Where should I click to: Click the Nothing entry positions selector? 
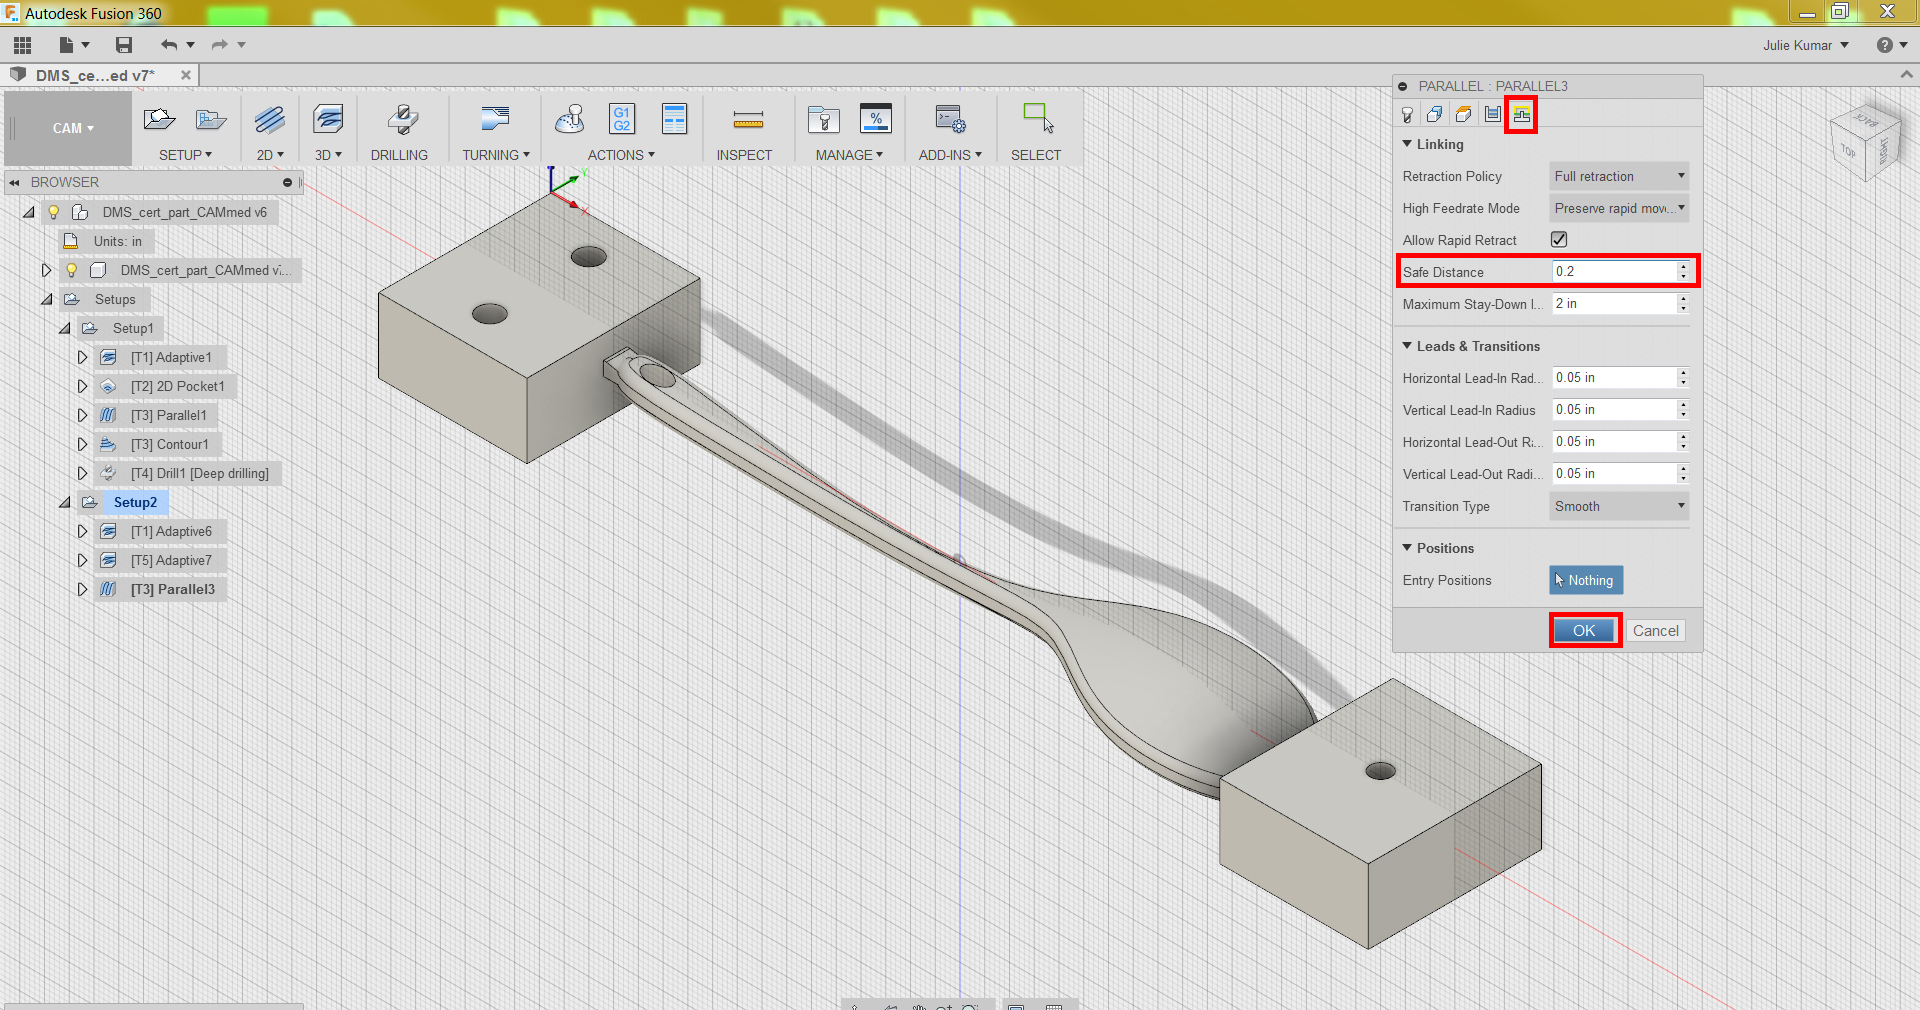pyautogui.click(x=1586, y=580)
